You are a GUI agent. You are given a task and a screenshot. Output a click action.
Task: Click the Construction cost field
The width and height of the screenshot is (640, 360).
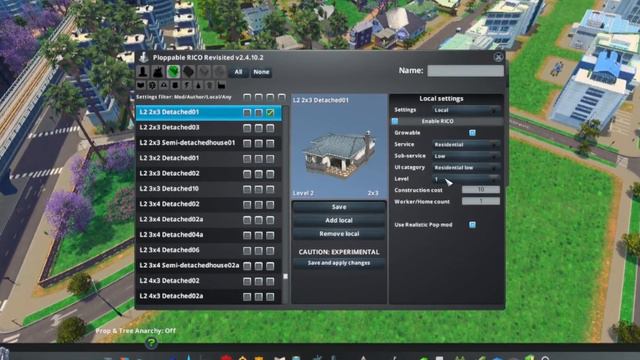coord(481,190)
